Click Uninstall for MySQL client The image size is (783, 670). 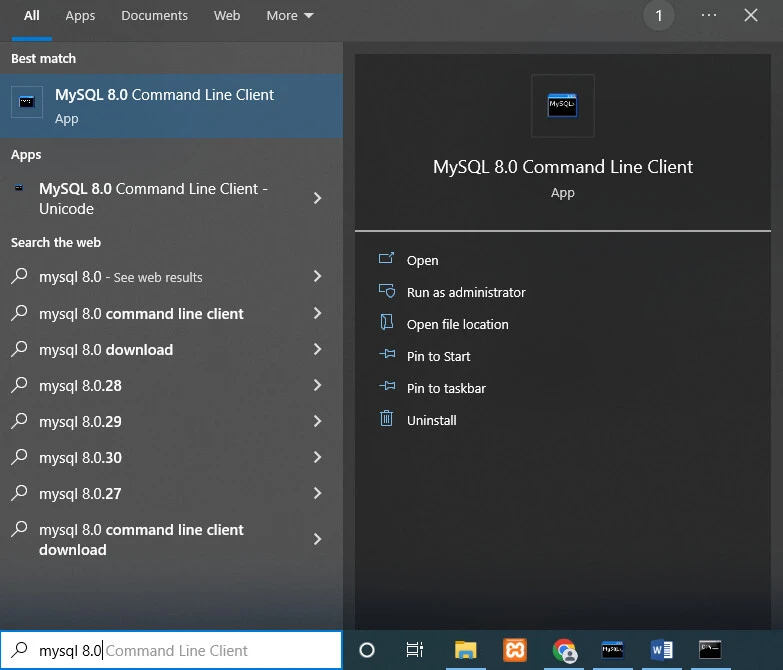[431, 420]
